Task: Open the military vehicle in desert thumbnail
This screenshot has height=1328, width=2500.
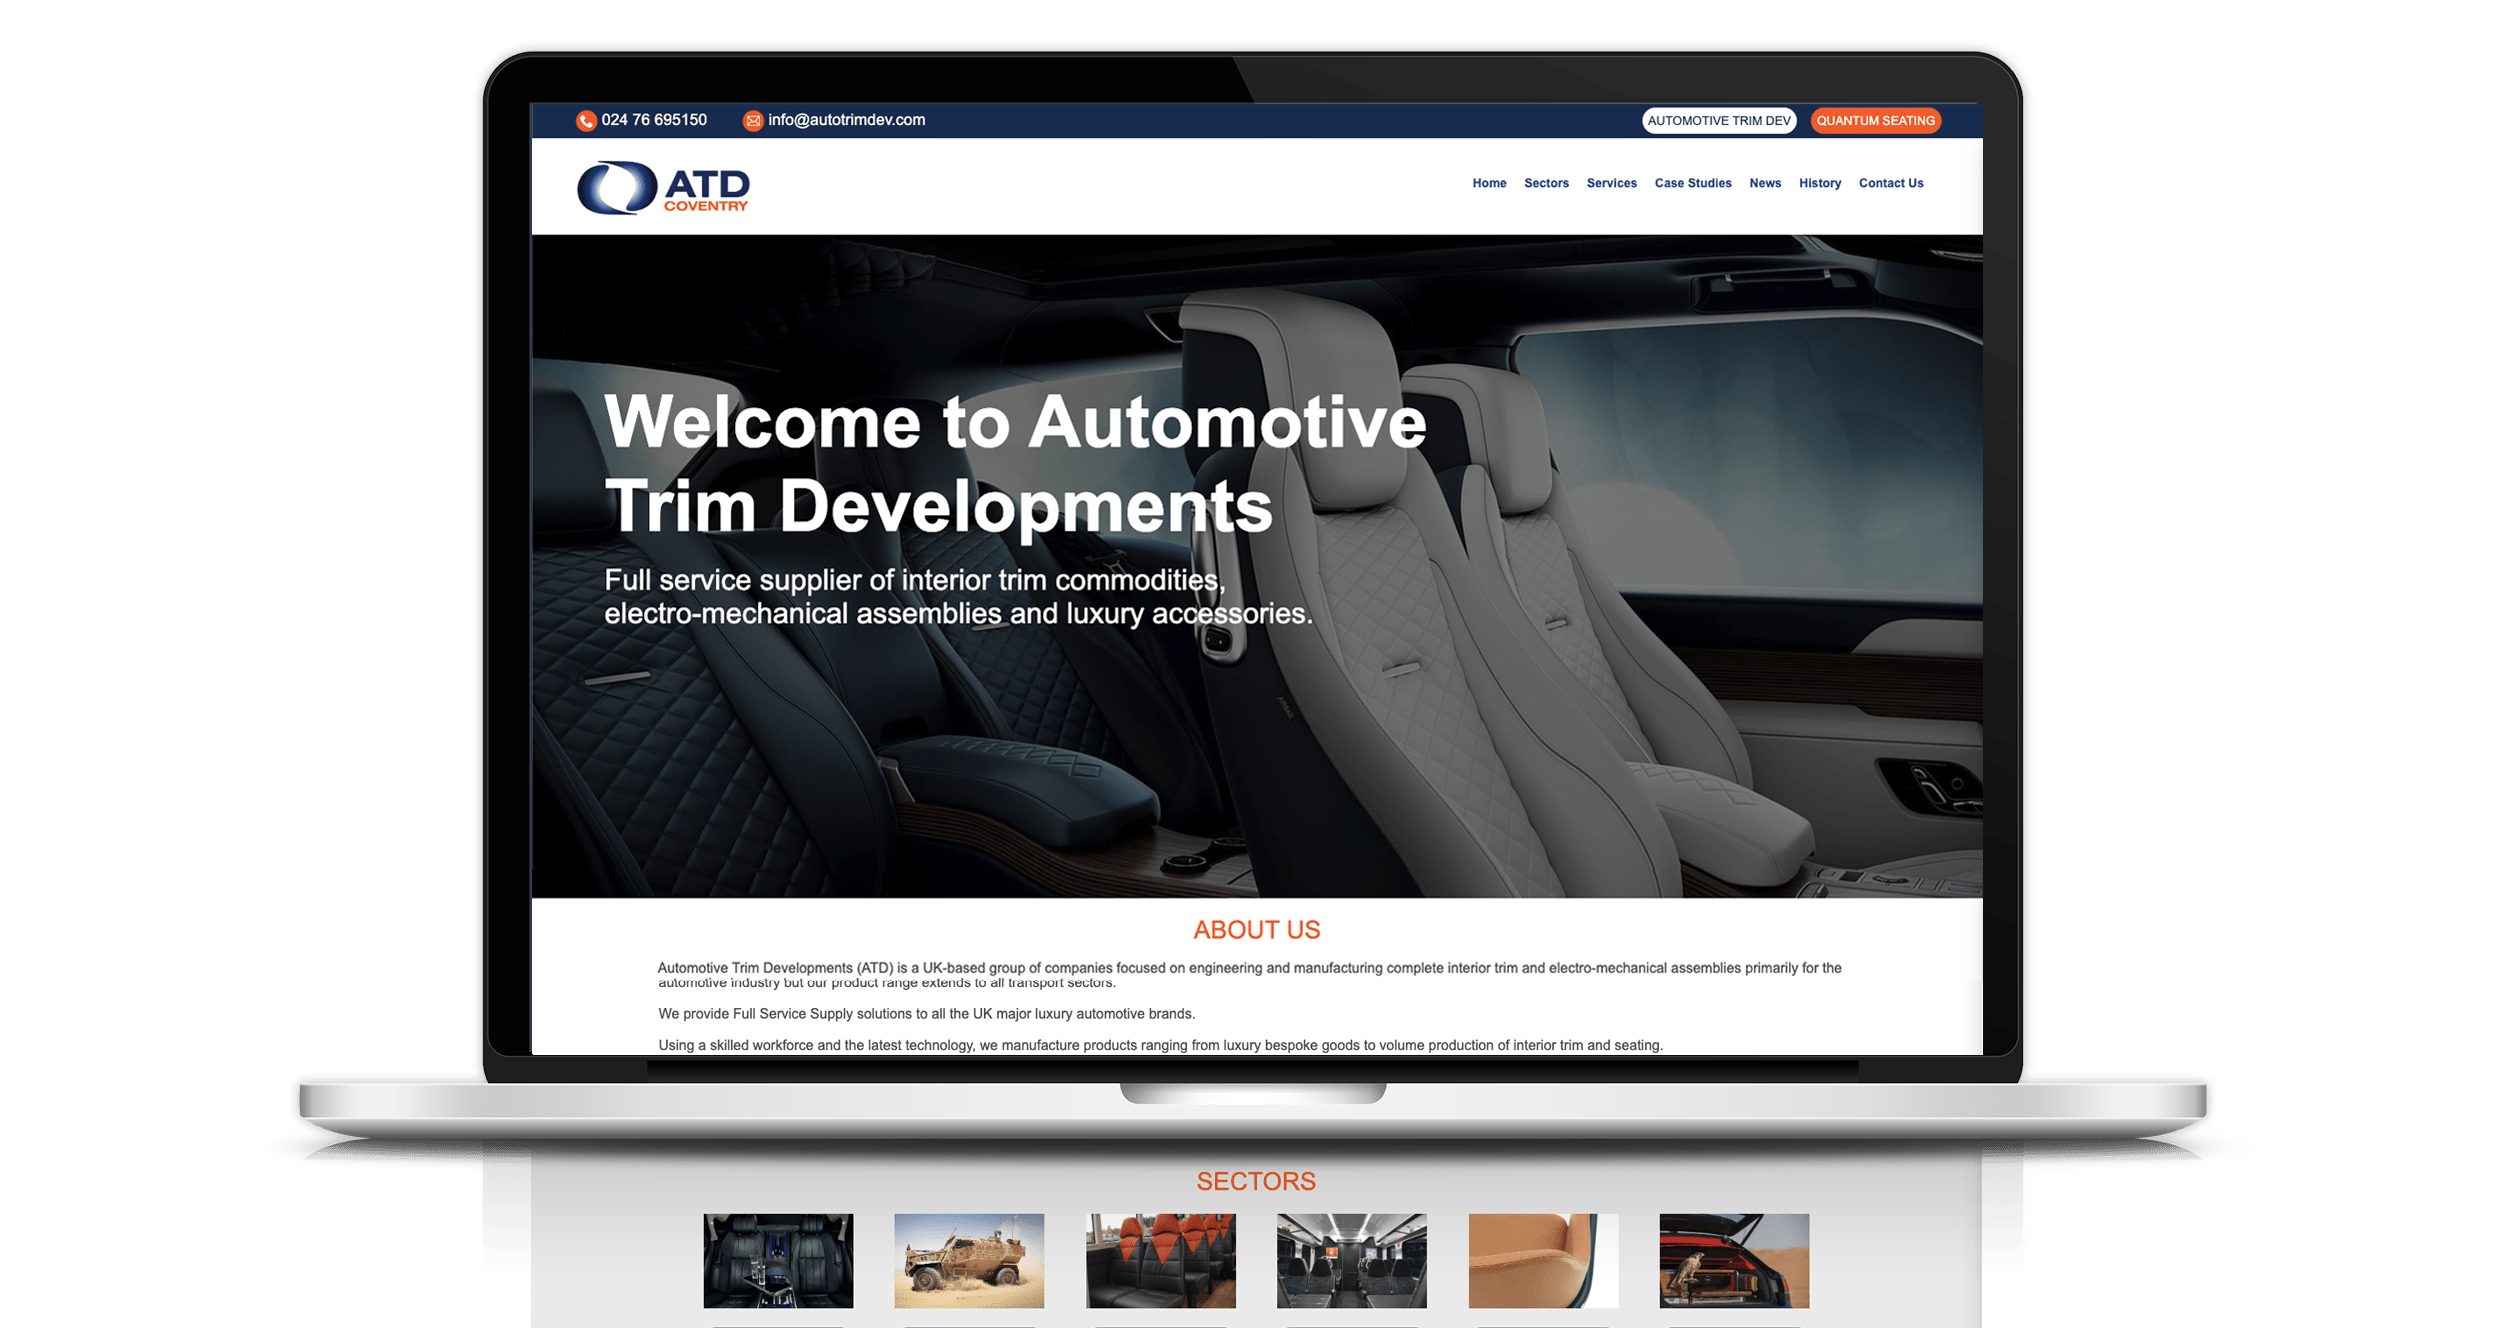Action: (x=969, y=1261)
